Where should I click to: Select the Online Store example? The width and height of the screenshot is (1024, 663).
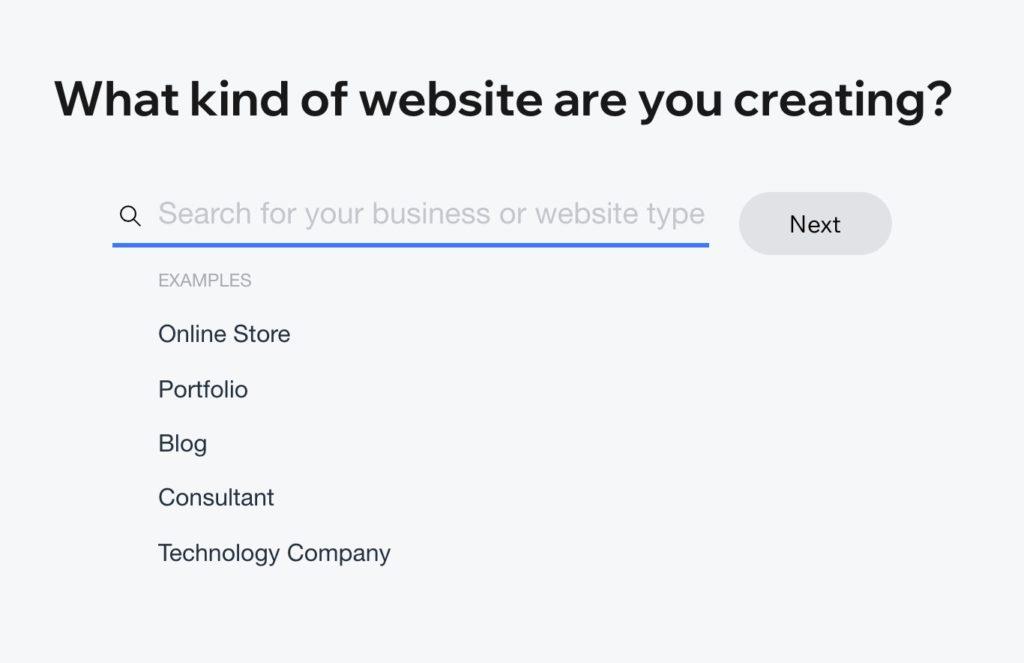(224, 334)
